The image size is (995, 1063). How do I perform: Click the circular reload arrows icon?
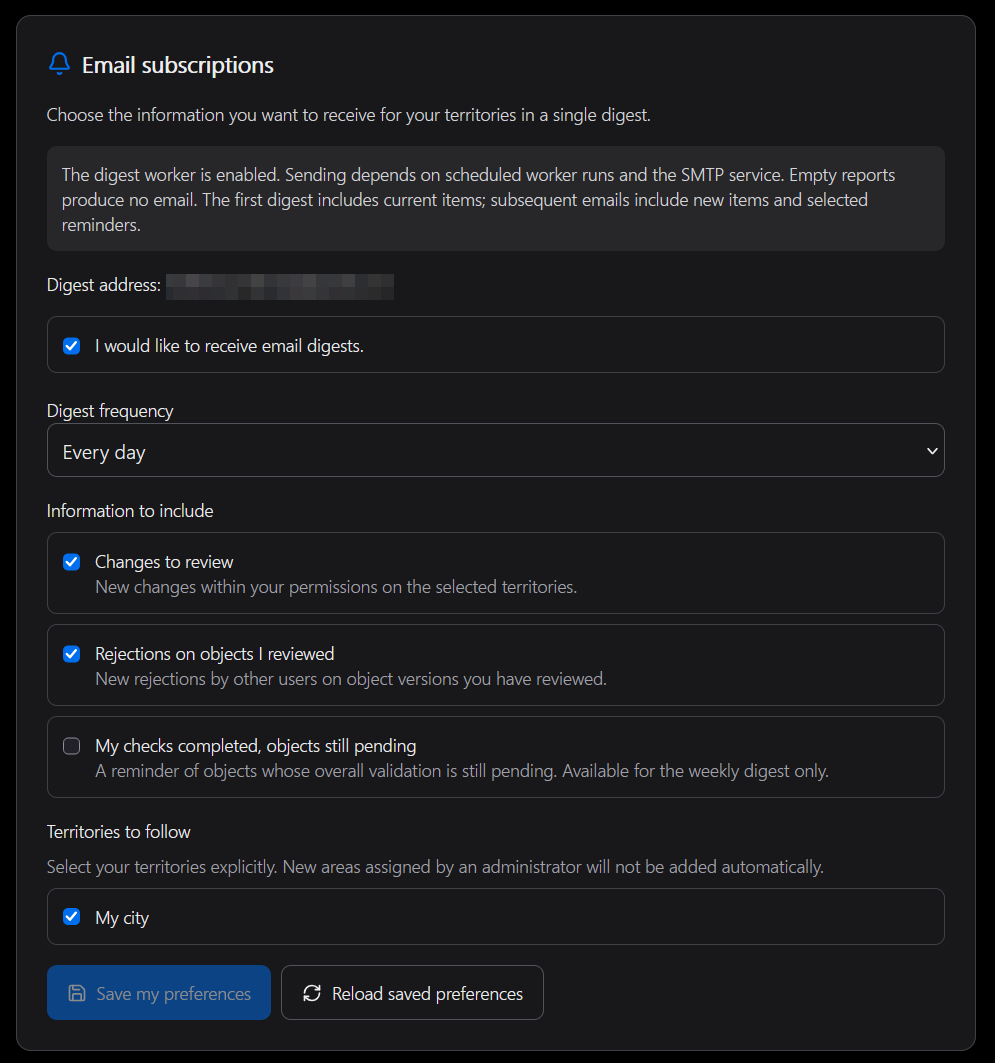pyautogui.click(x=312, y=993)
